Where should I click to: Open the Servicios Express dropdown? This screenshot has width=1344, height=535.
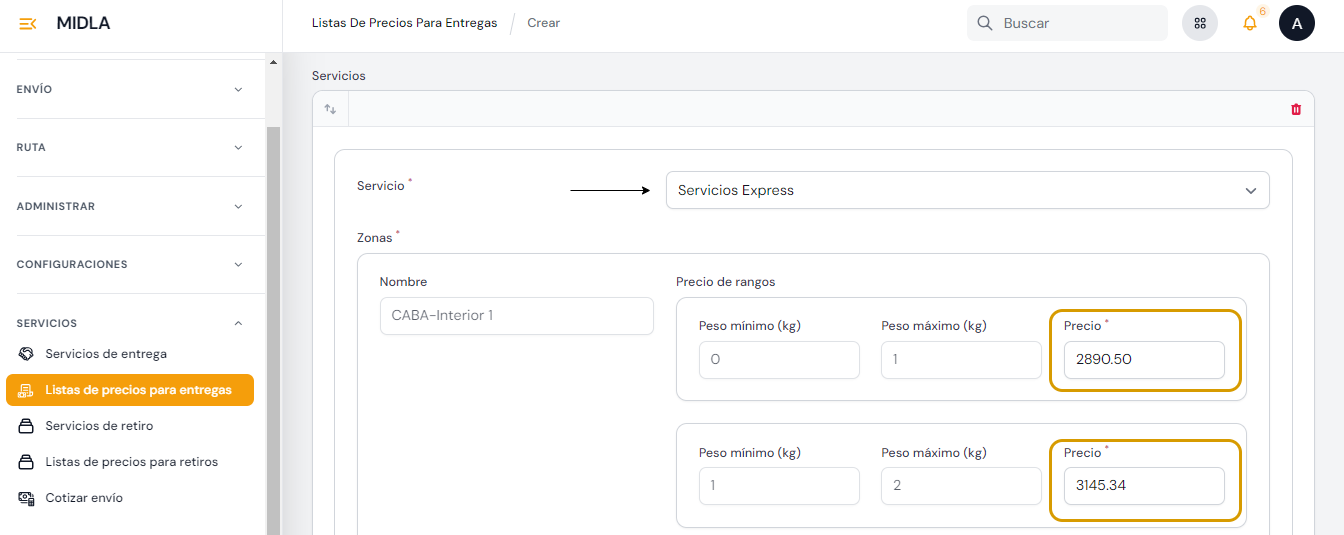(x=967, y=190)
